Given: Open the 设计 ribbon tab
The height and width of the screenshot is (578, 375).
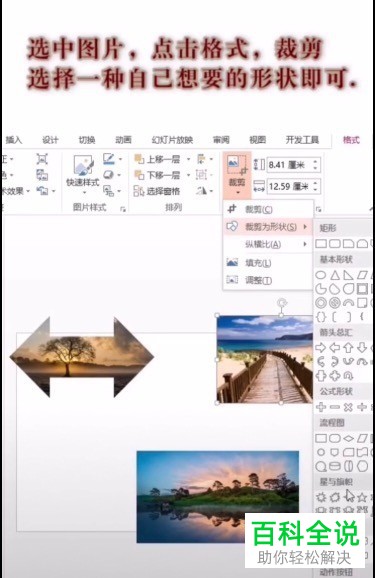Looking at the screenshot, I should [x=50, y=140].
